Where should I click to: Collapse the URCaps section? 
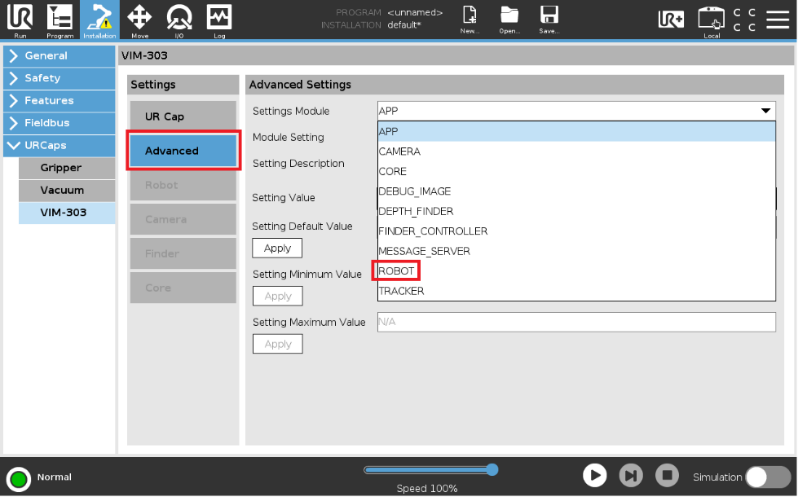coord(59,145)
